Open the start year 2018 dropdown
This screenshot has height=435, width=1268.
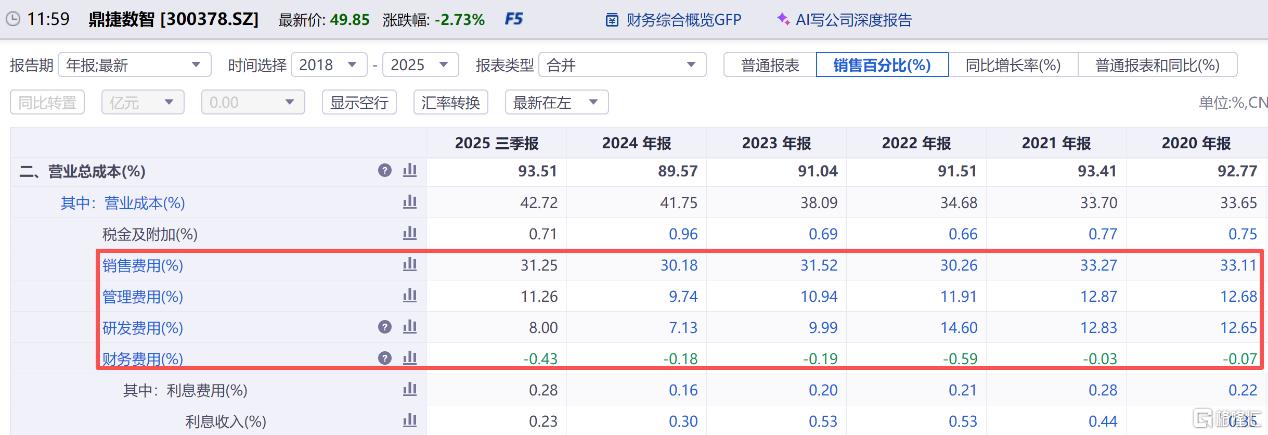[x=329, y=65]
